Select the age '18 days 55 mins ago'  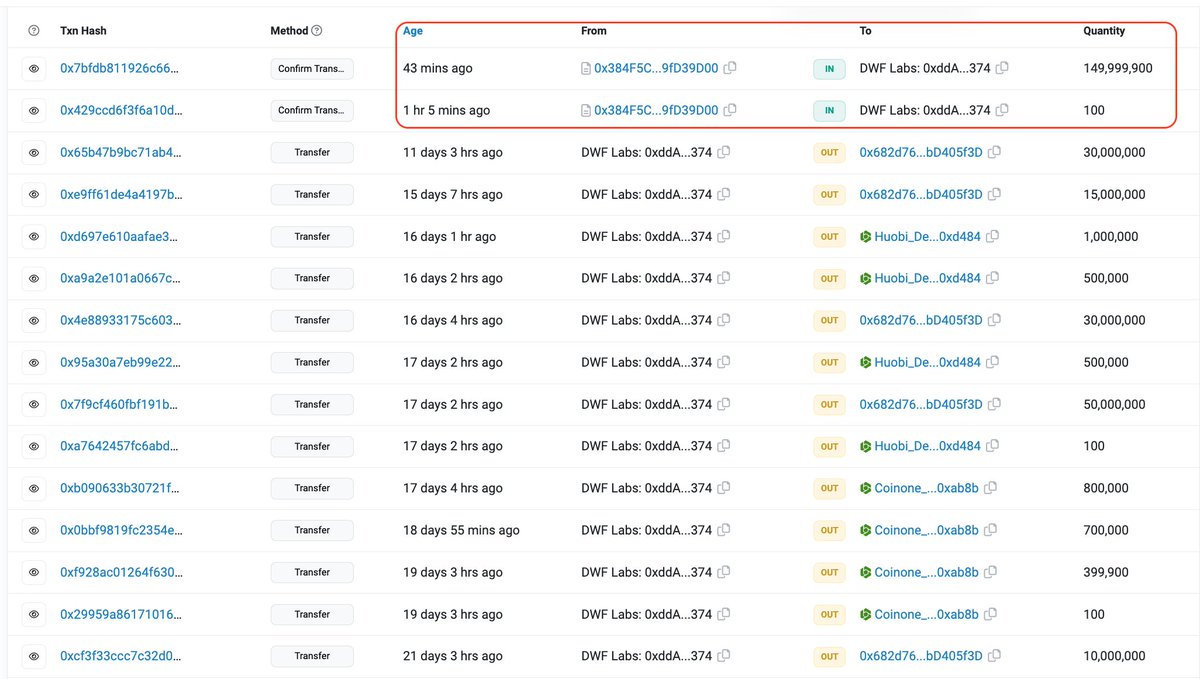[461, 530]
